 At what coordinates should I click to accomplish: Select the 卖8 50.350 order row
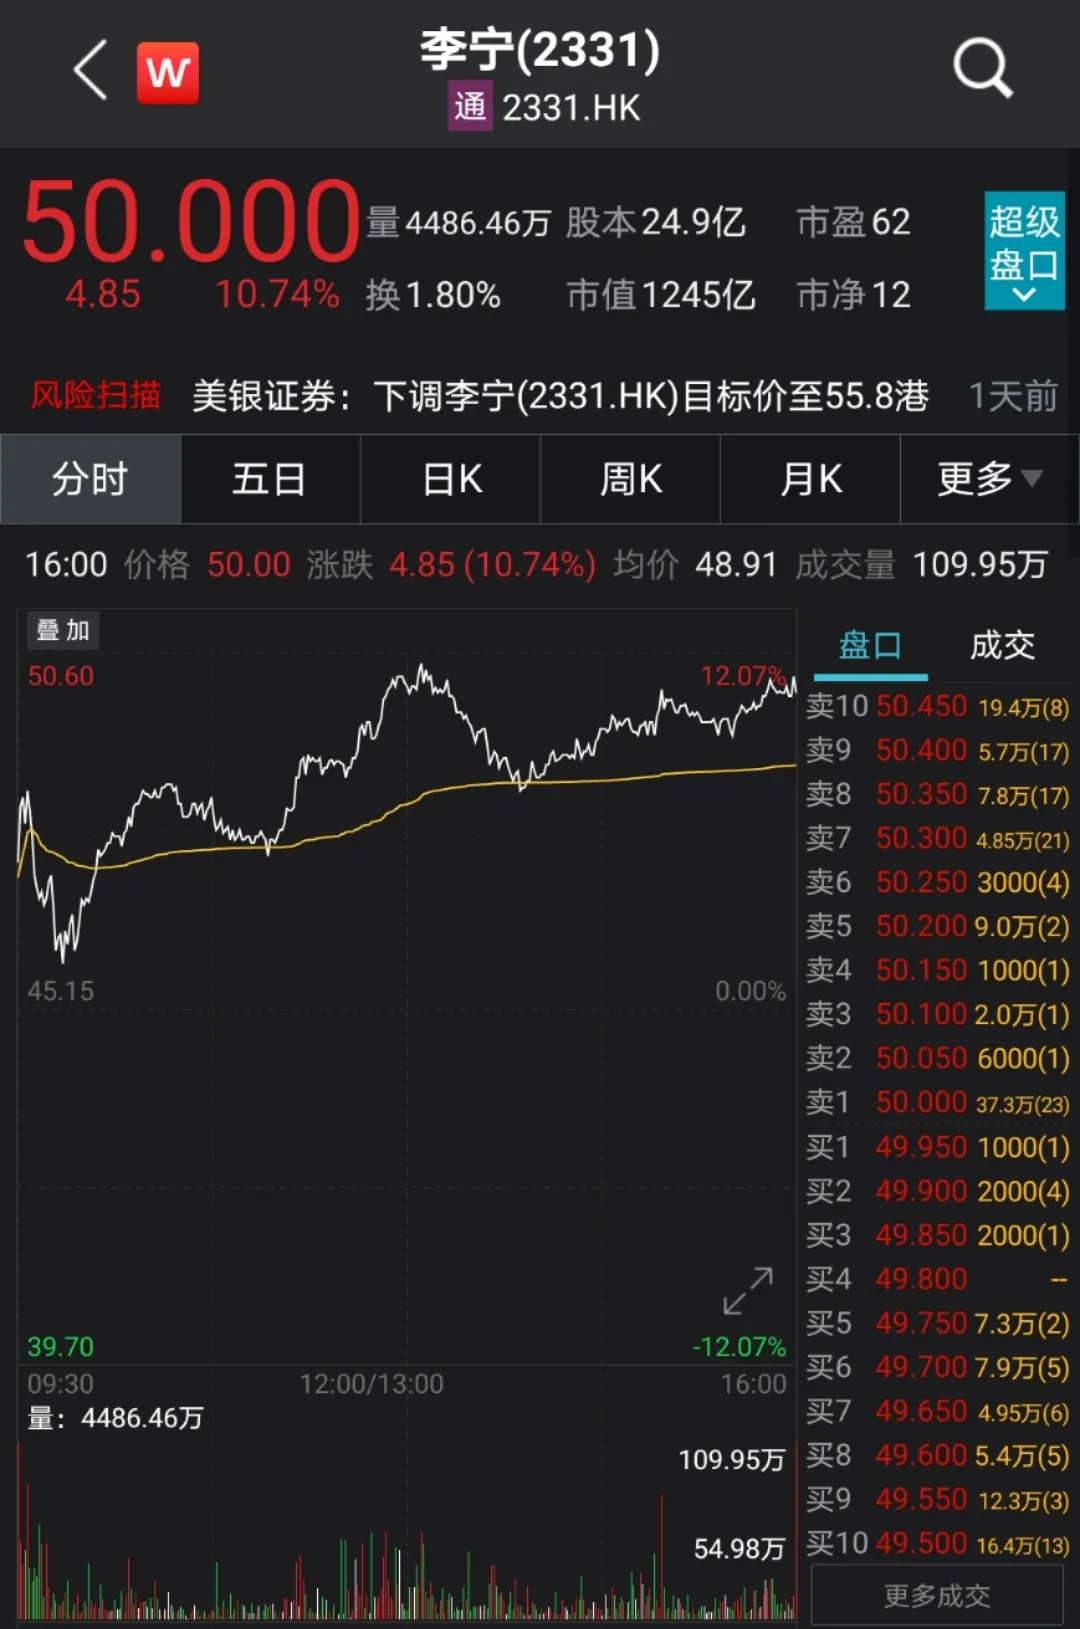(x=938, y=794)
